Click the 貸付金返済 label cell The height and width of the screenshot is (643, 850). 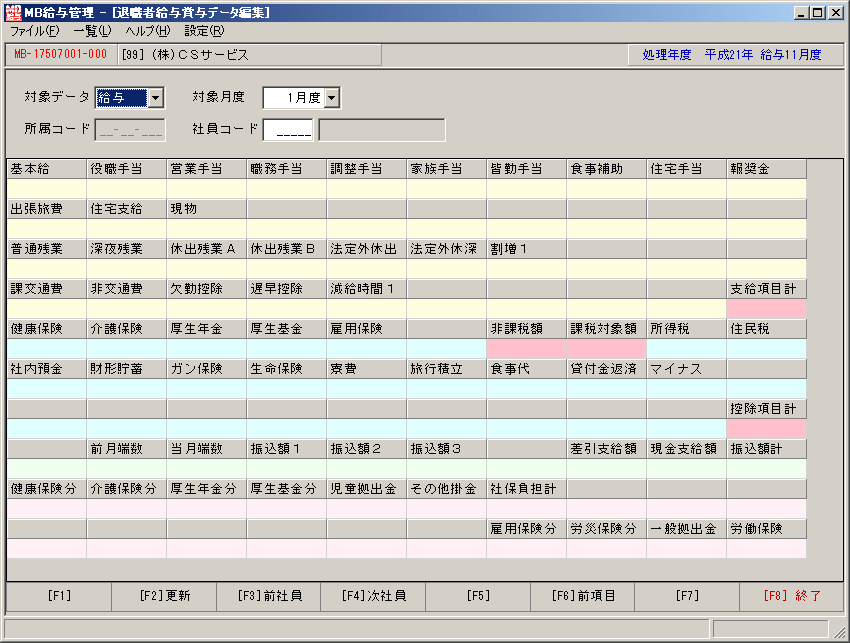click(607, 369)
